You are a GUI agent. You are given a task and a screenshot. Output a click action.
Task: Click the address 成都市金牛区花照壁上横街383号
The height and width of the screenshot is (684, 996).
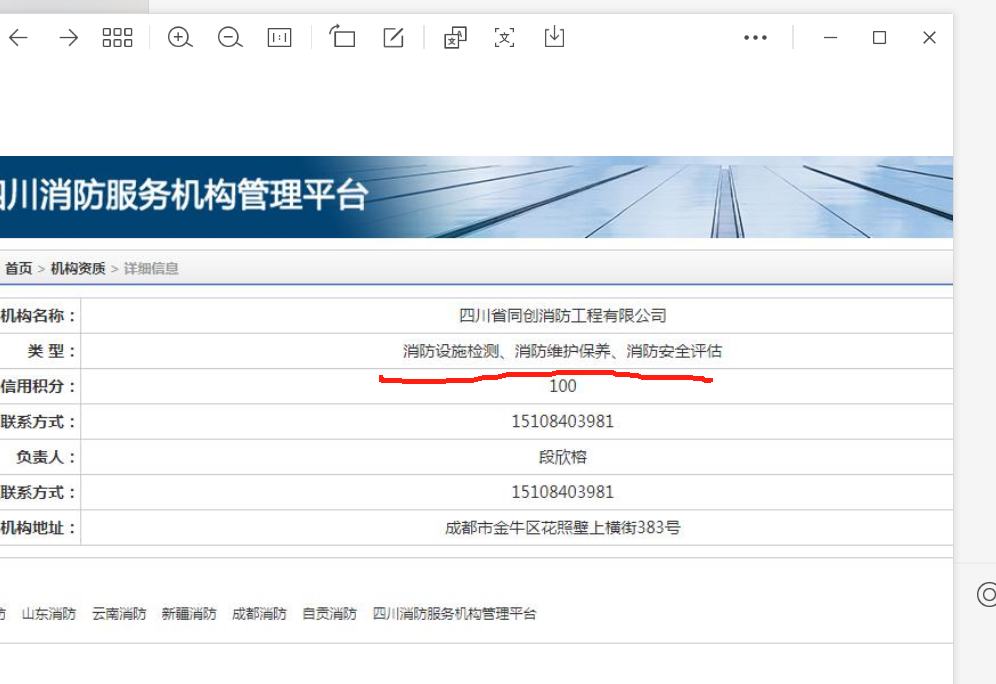point(563,528)
